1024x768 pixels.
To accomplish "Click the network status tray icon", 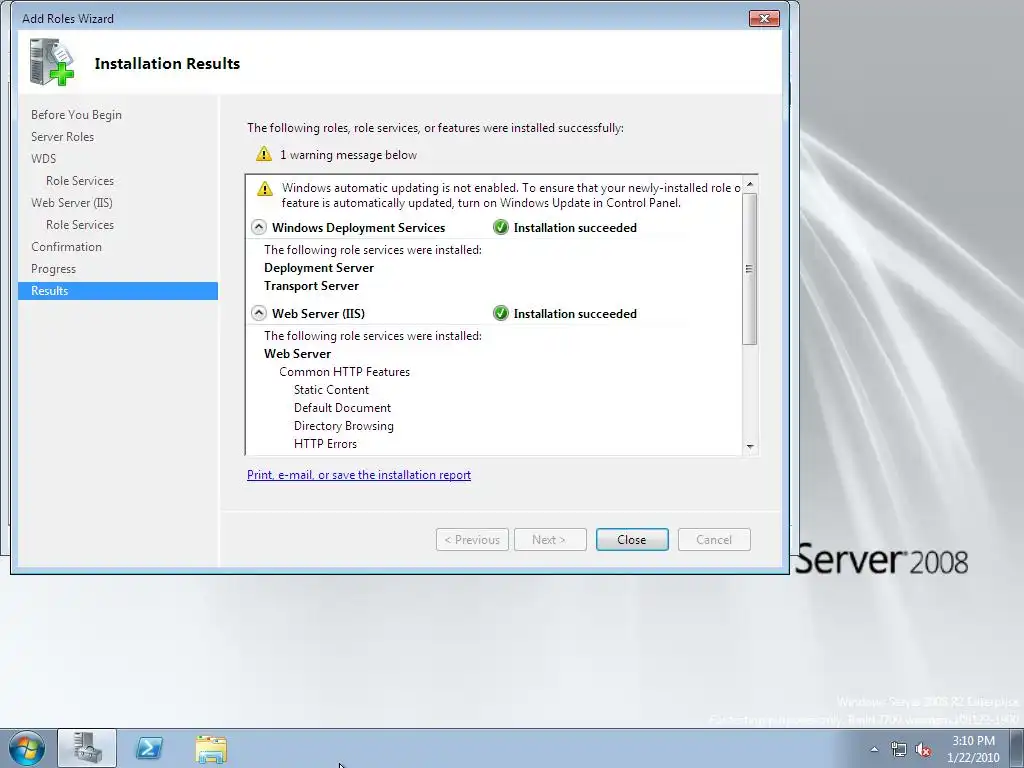I will pos(899,750).
